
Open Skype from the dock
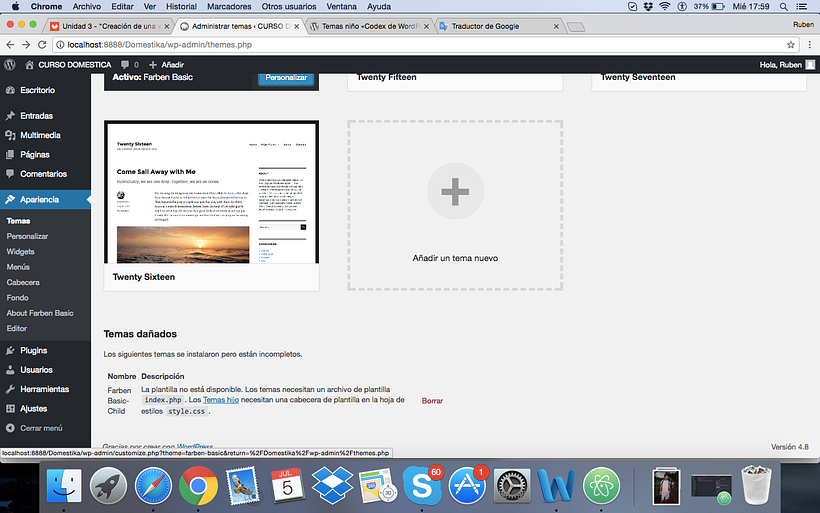pos(422,486)
